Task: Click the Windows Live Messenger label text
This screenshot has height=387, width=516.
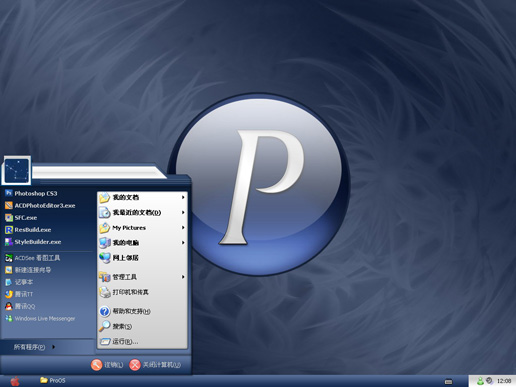Action: 45,319
